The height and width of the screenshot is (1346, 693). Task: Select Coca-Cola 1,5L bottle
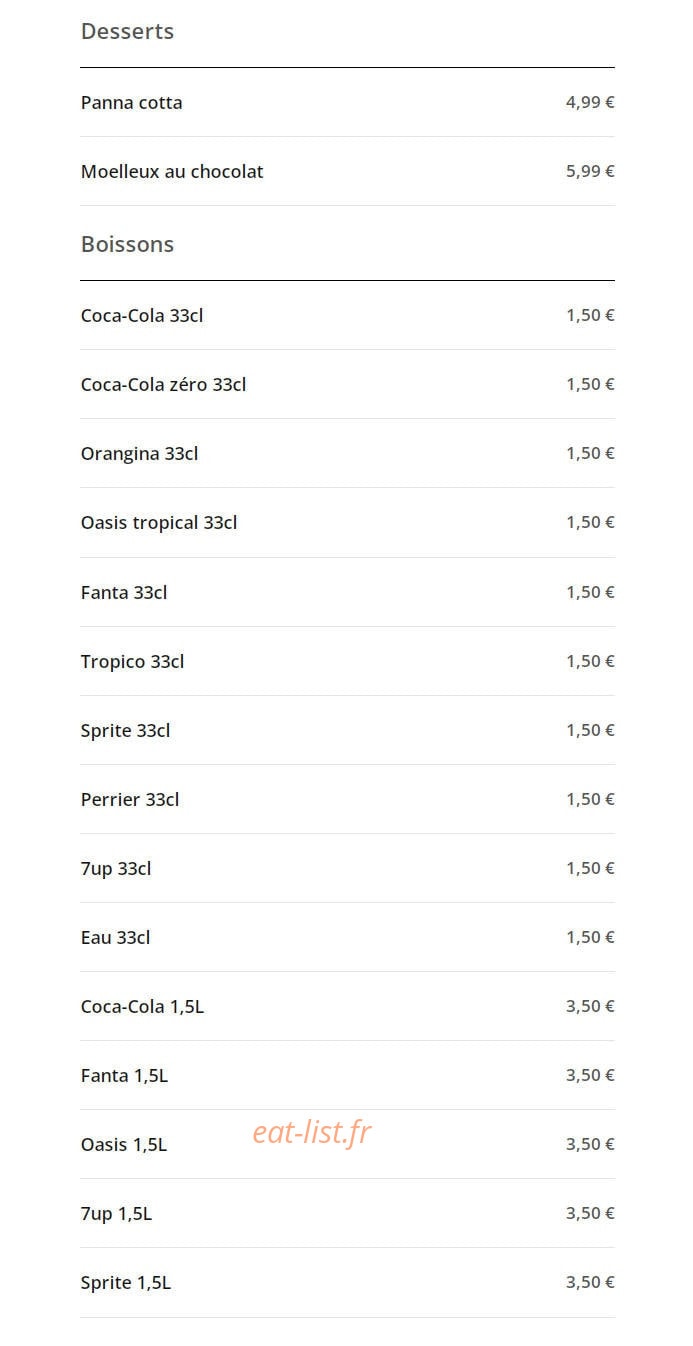(347, 1006)
